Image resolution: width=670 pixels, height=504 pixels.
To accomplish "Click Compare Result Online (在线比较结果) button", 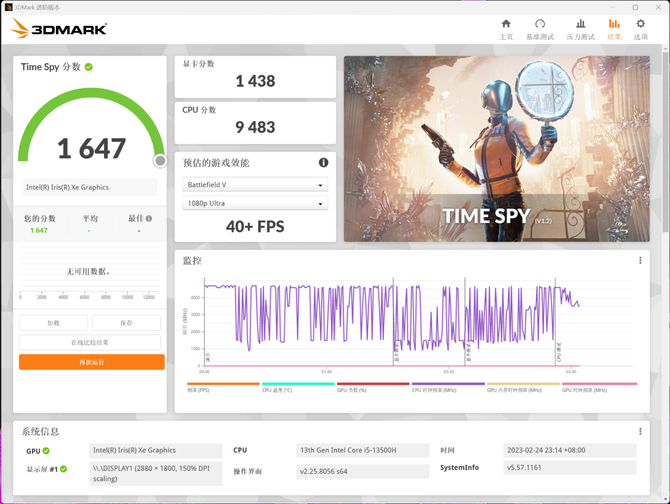I will tap(90, 343).
